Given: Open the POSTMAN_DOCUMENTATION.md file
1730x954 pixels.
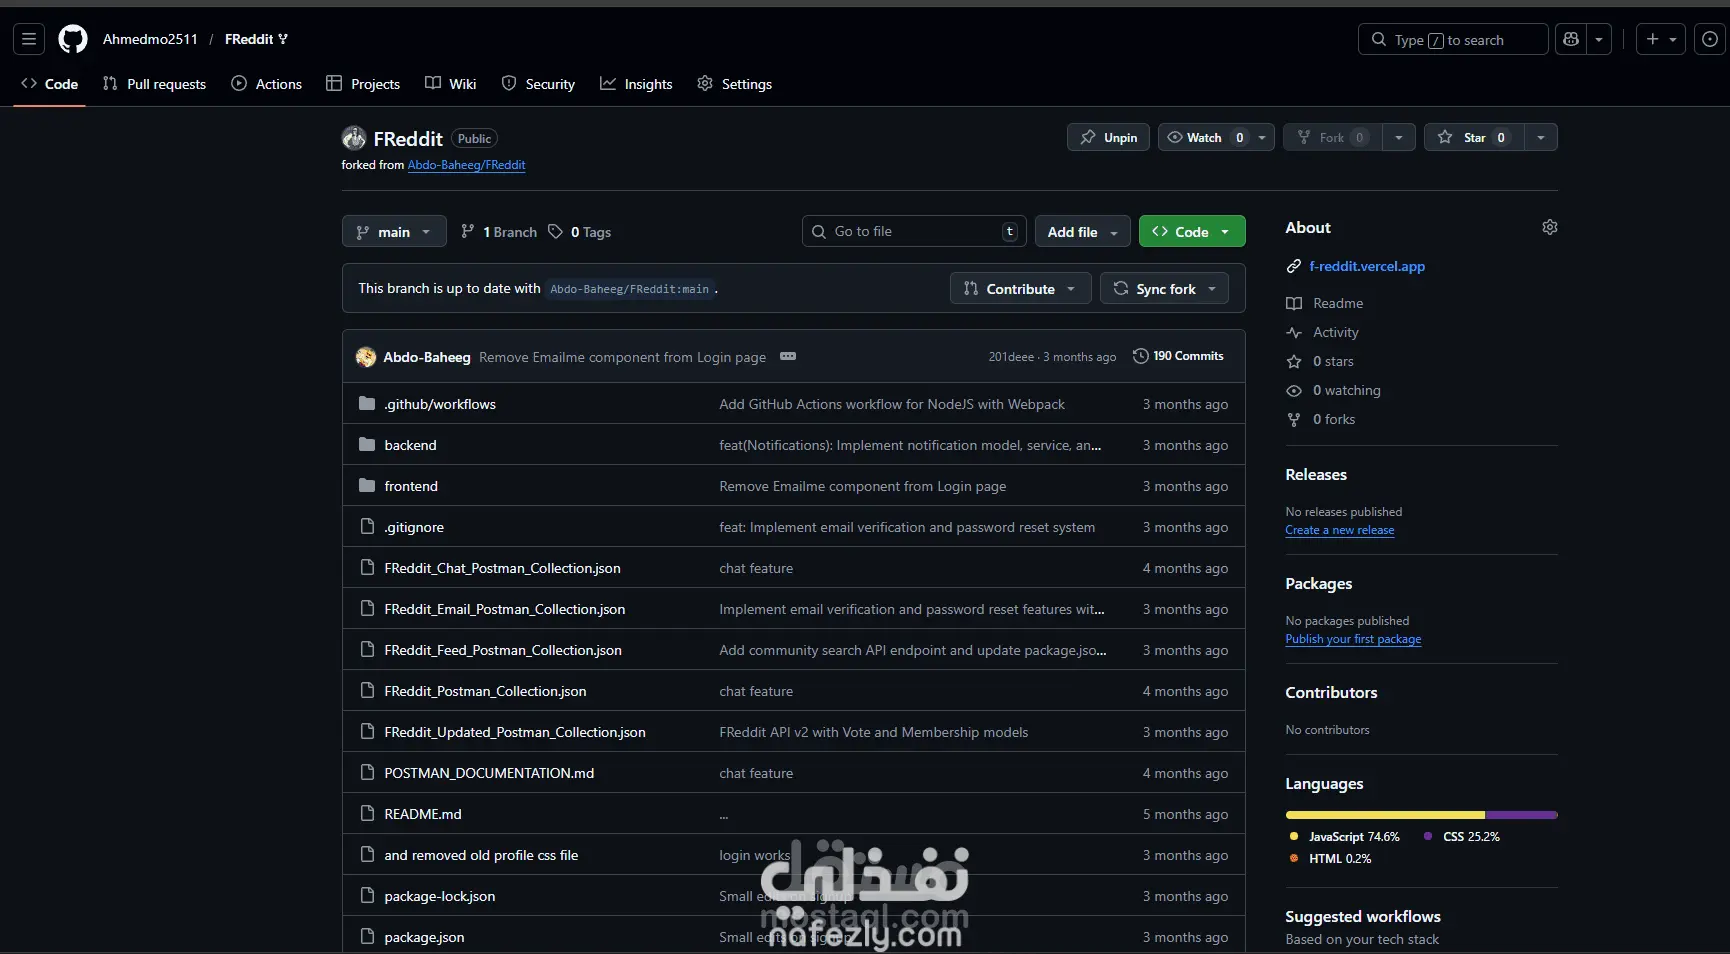Looking at the screenshot, I should [x=489, y=773].
